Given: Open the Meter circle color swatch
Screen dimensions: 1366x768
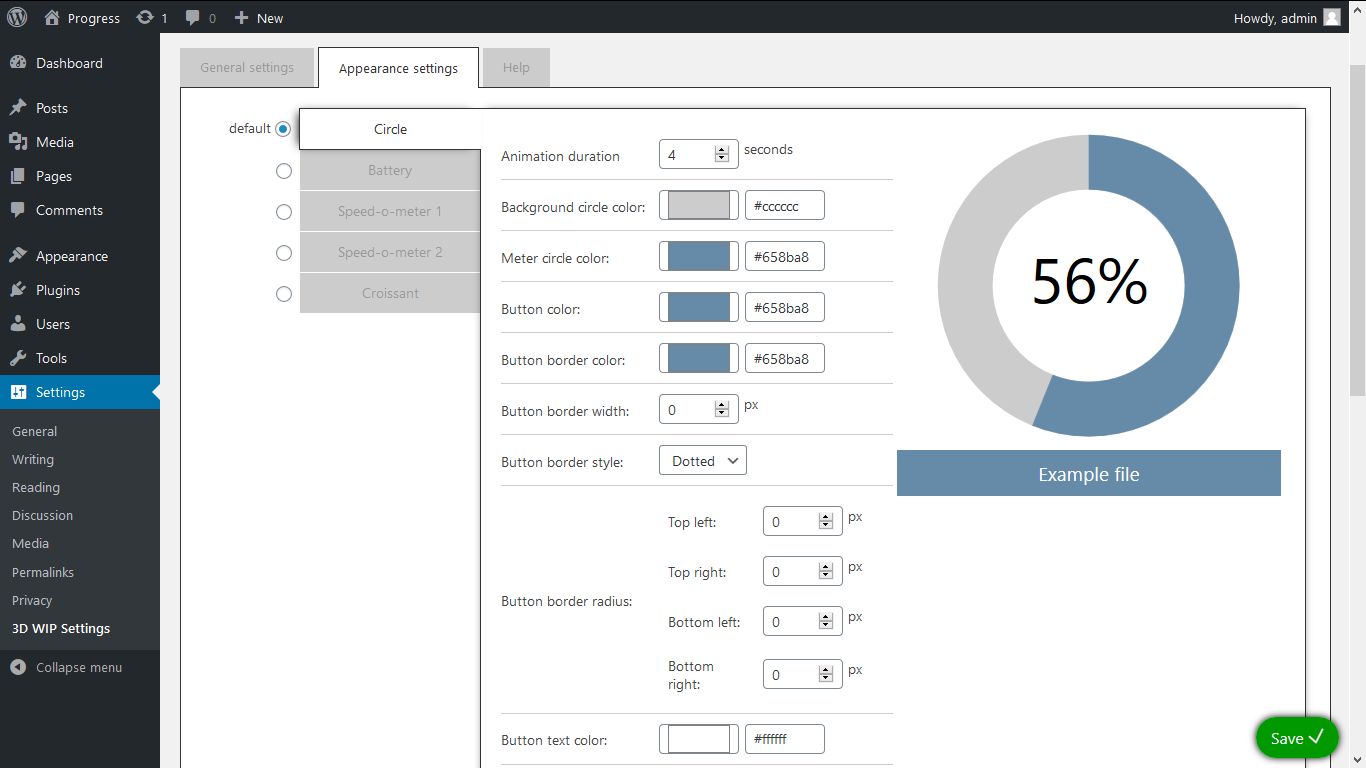Looking at the screenshot, I should coord(699,257).
